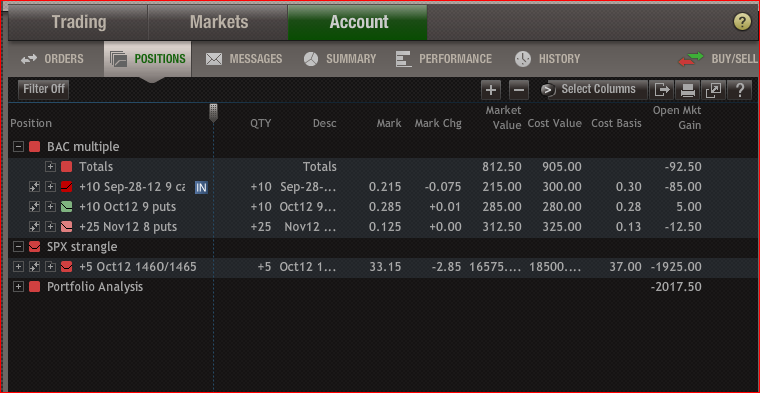Open the History sub-tab

click(x=547, y=59)
